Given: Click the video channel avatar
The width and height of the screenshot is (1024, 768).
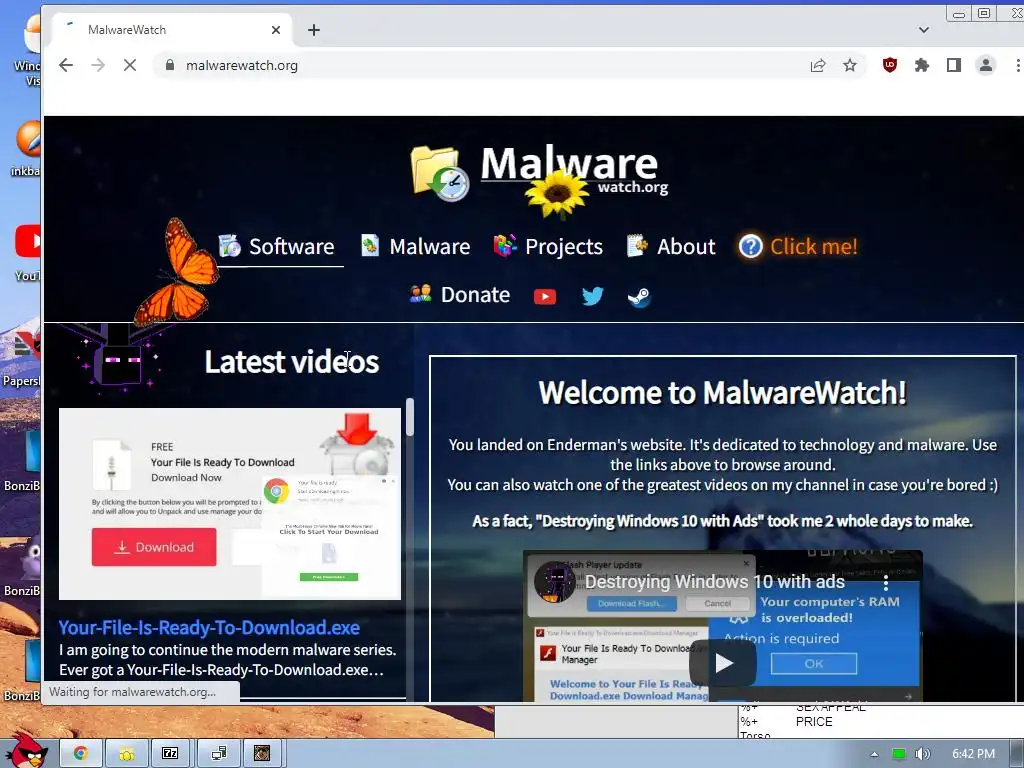Looking at the screenshot, I should [554, 581].
